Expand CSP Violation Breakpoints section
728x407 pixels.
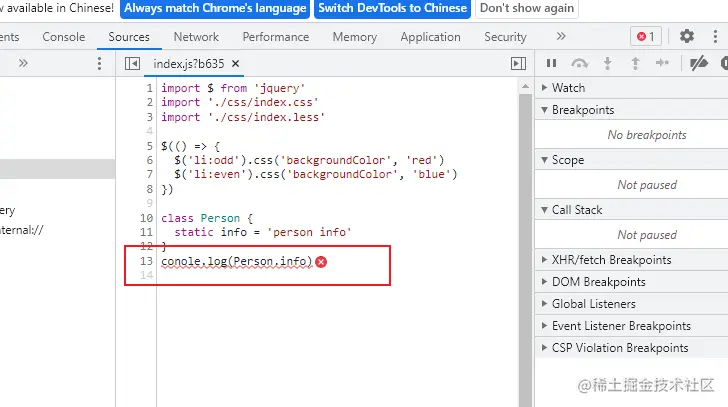[x=631, y=348]
